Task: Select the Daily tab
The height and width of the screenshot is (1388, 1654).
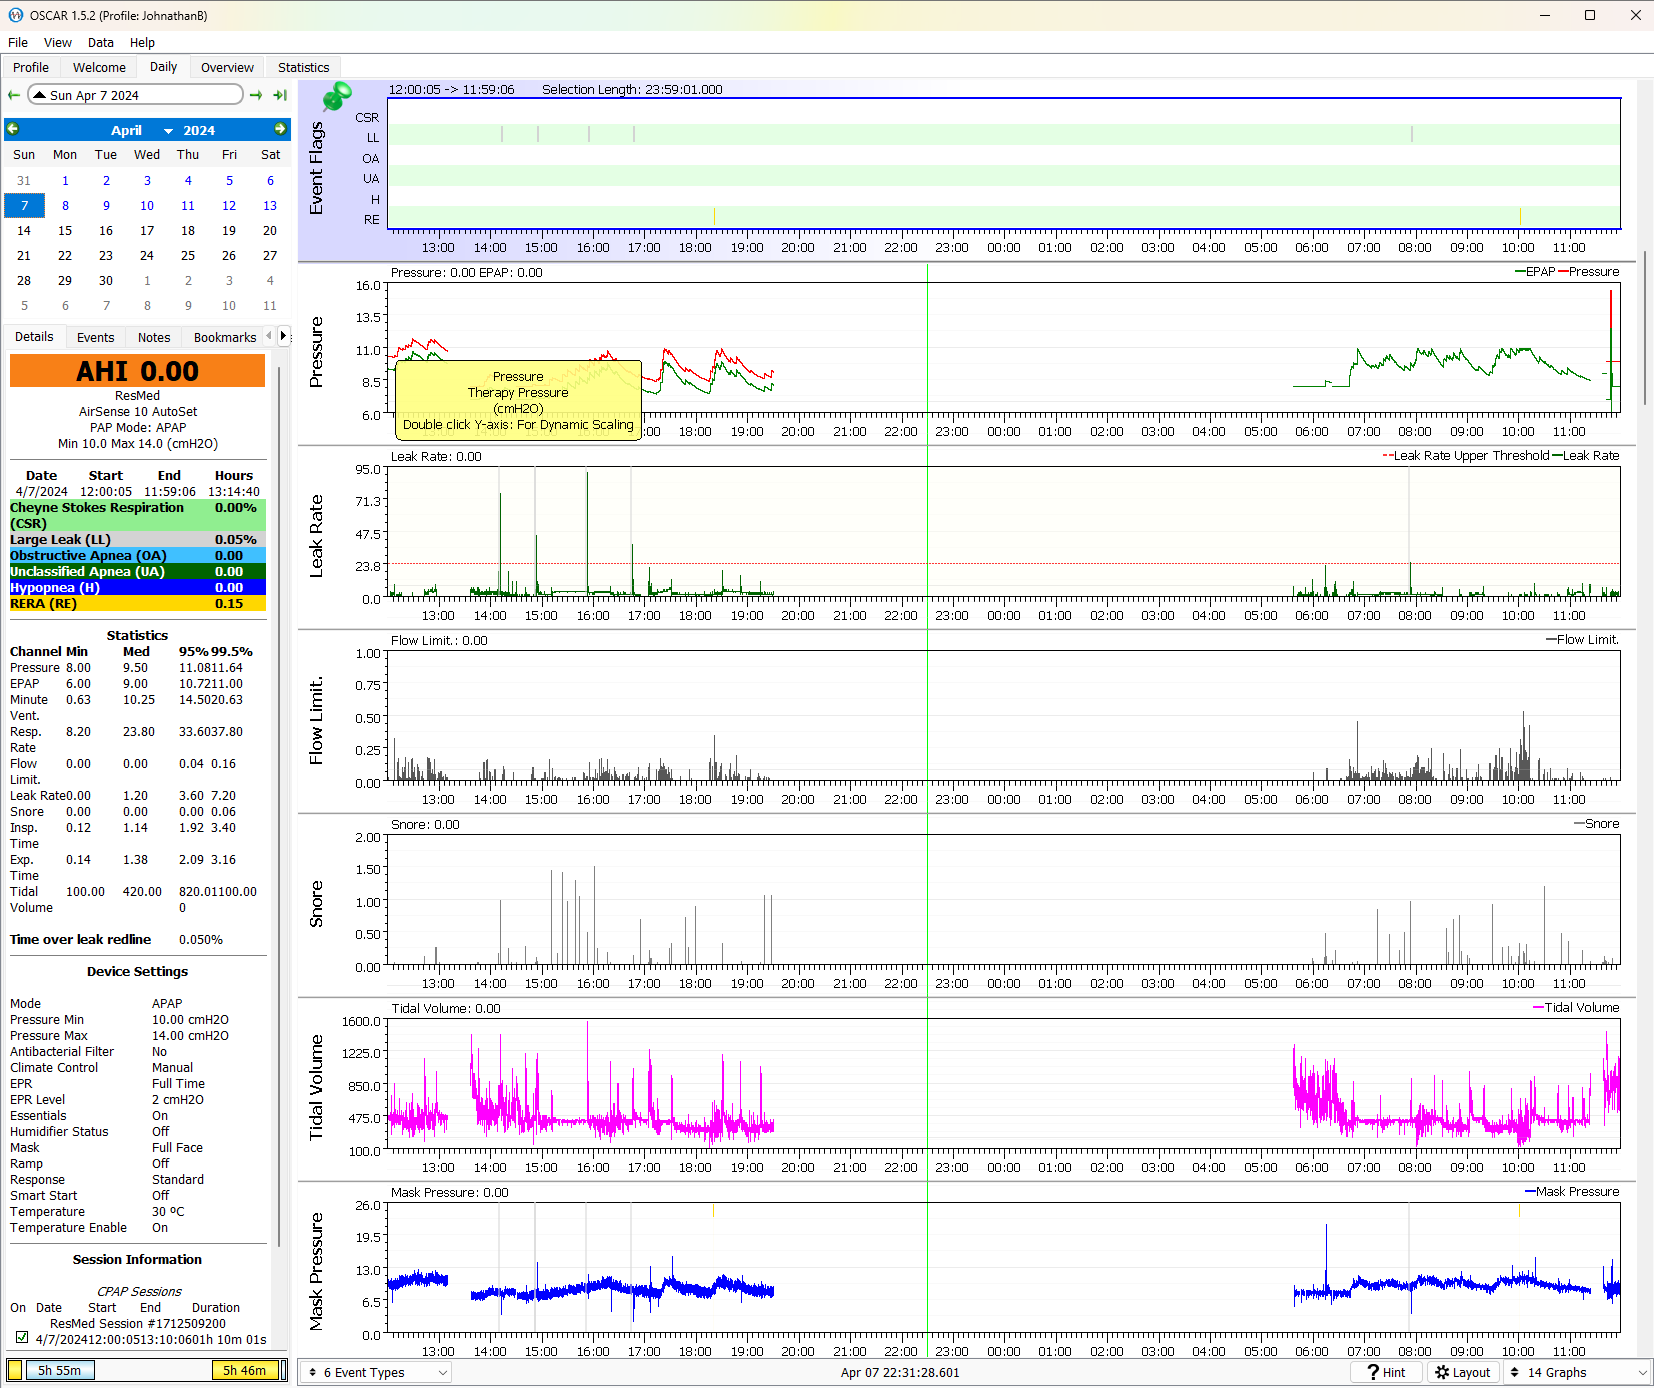Action: 163,66
